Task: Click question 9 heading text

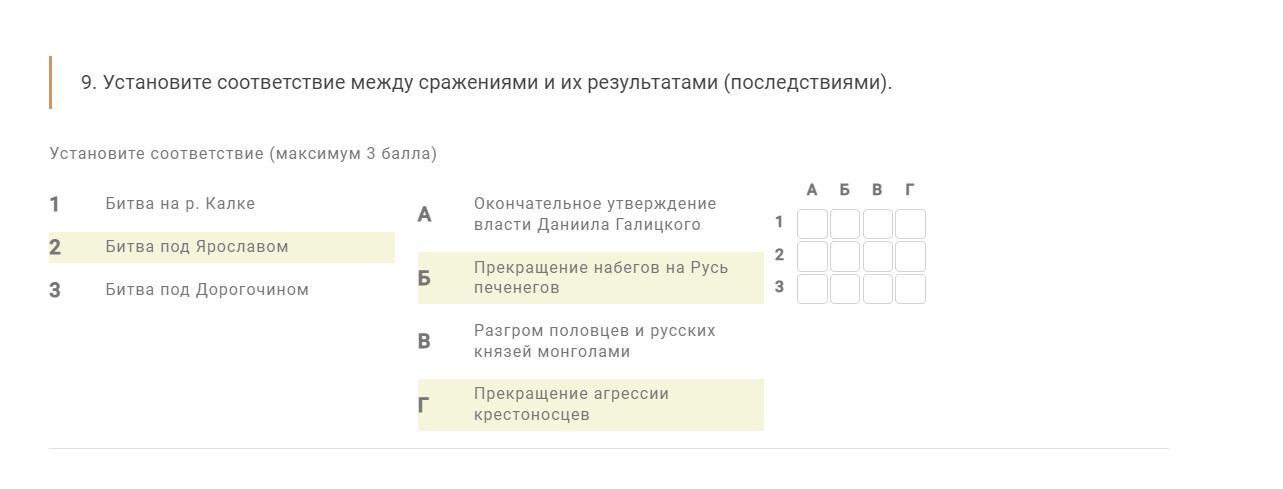Action: tap(487, 82)
